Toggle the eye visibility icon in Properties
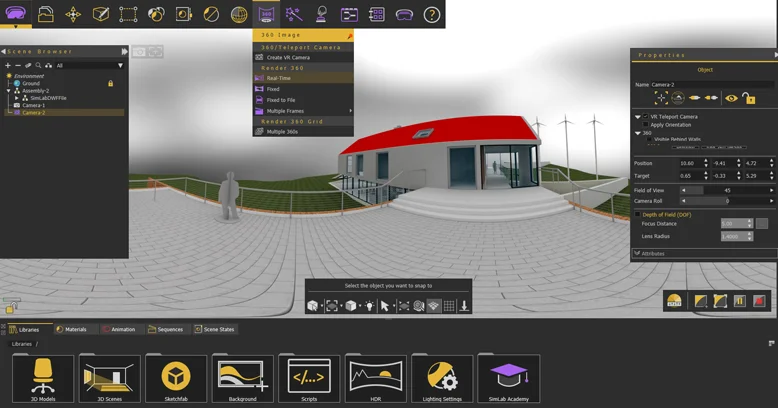This screenshot has width=778, height=408. click(x=731, y=98)
